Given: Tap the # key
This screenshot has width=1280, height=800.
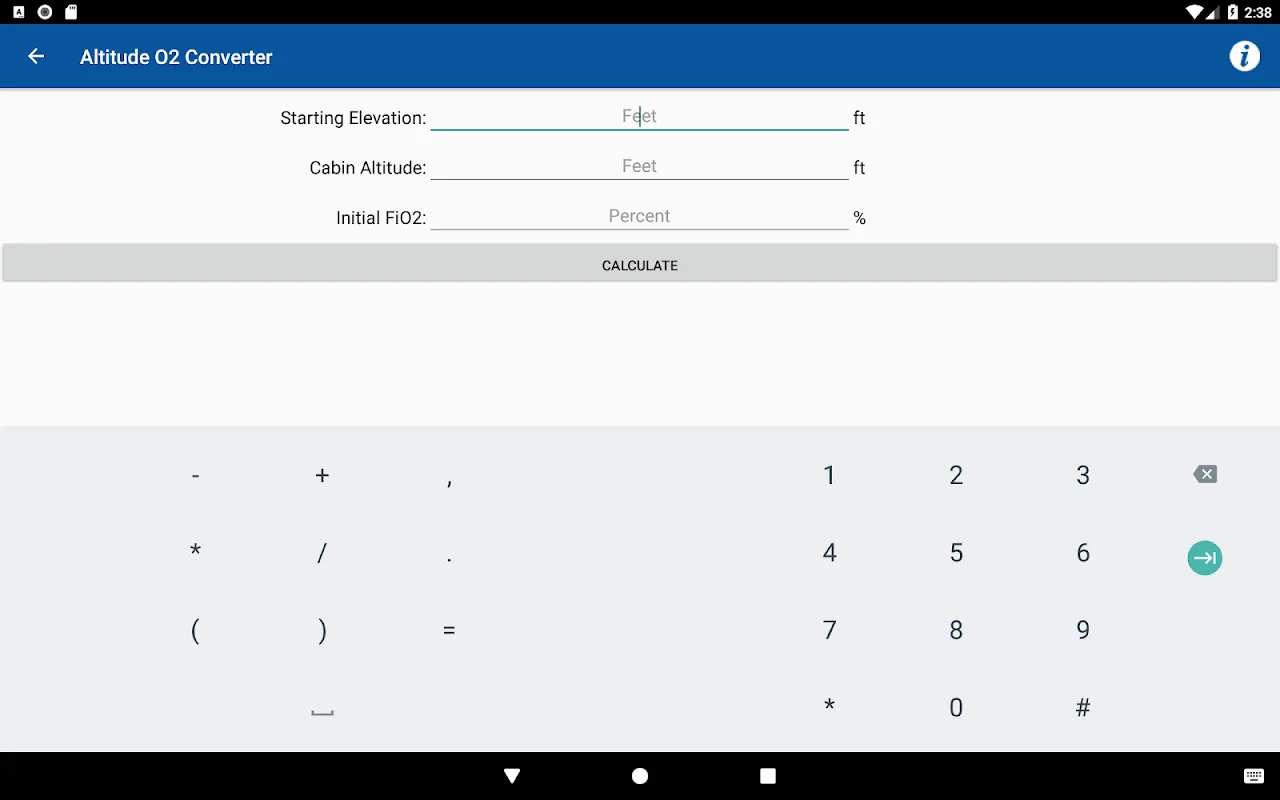Looking at the screenshot, I should pos(1083,708).
